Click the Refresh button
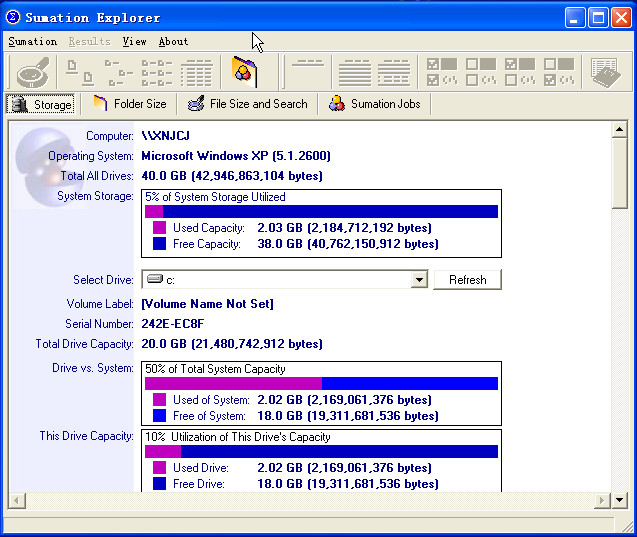 (x=468, y=279)
